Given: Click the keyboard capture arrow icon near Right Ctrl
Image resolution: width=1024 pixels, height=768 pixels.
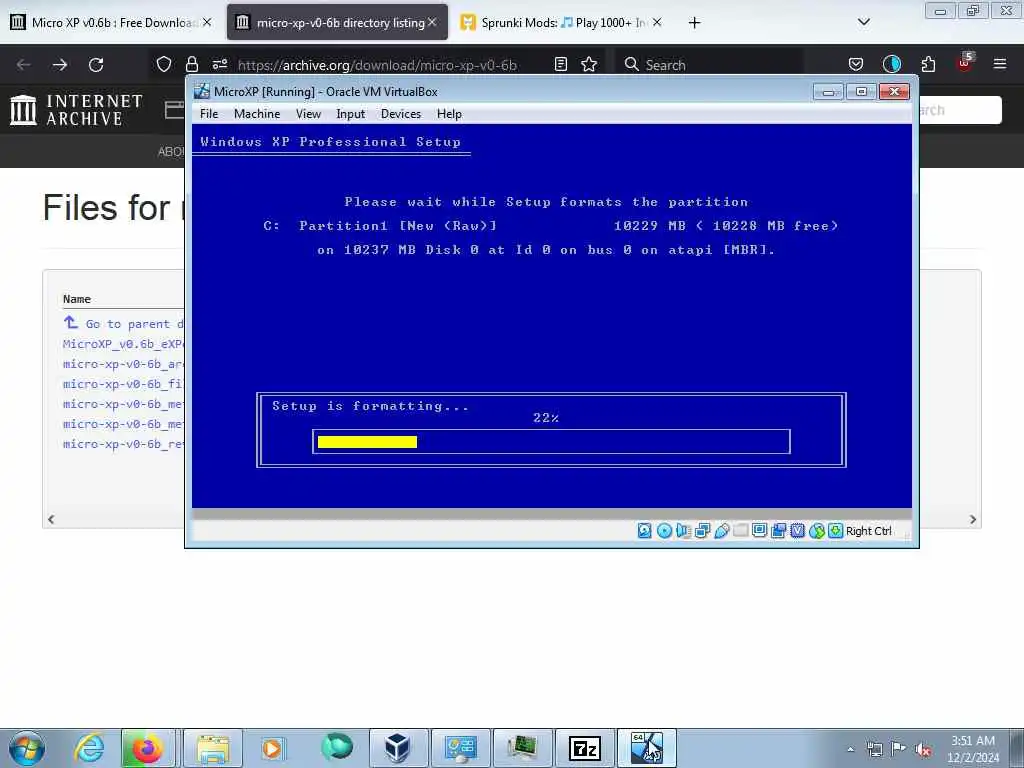Looking at the screenshot, I should tap(835, 531).
